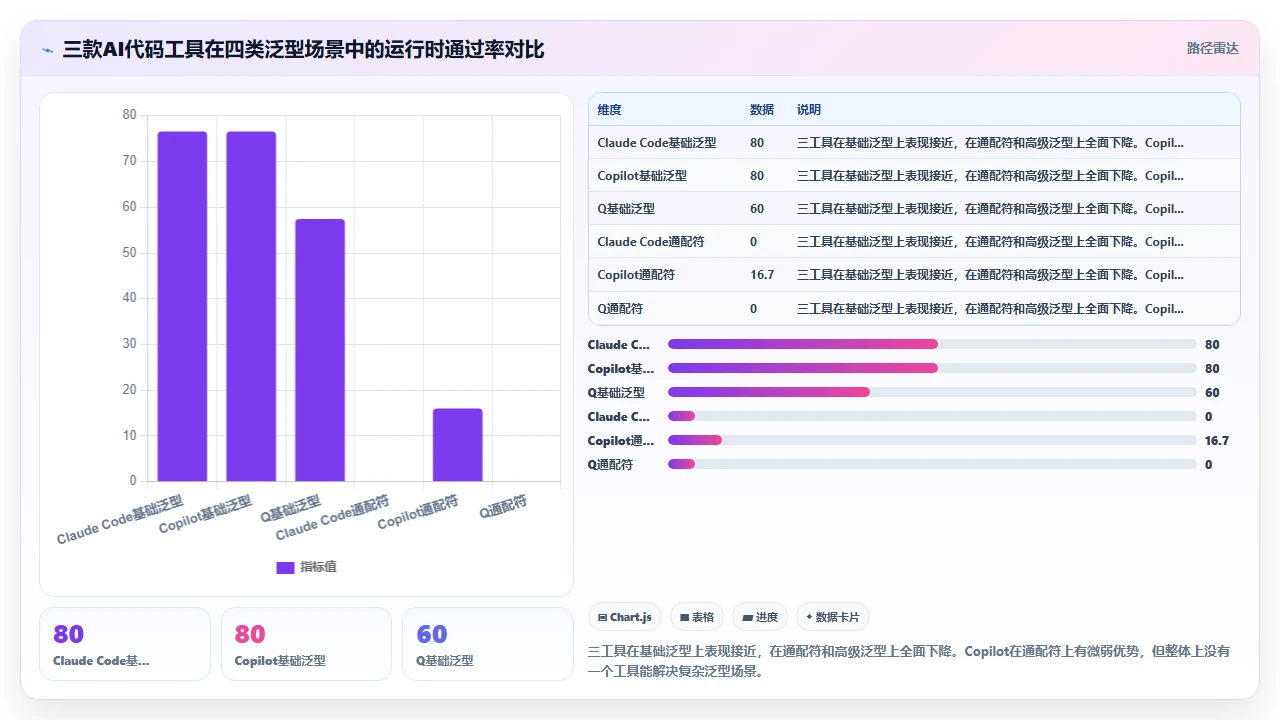This screenshot has height=720, width=1280.
Task: Click the Copilot通配符 x-axis label
Action: 418,512
